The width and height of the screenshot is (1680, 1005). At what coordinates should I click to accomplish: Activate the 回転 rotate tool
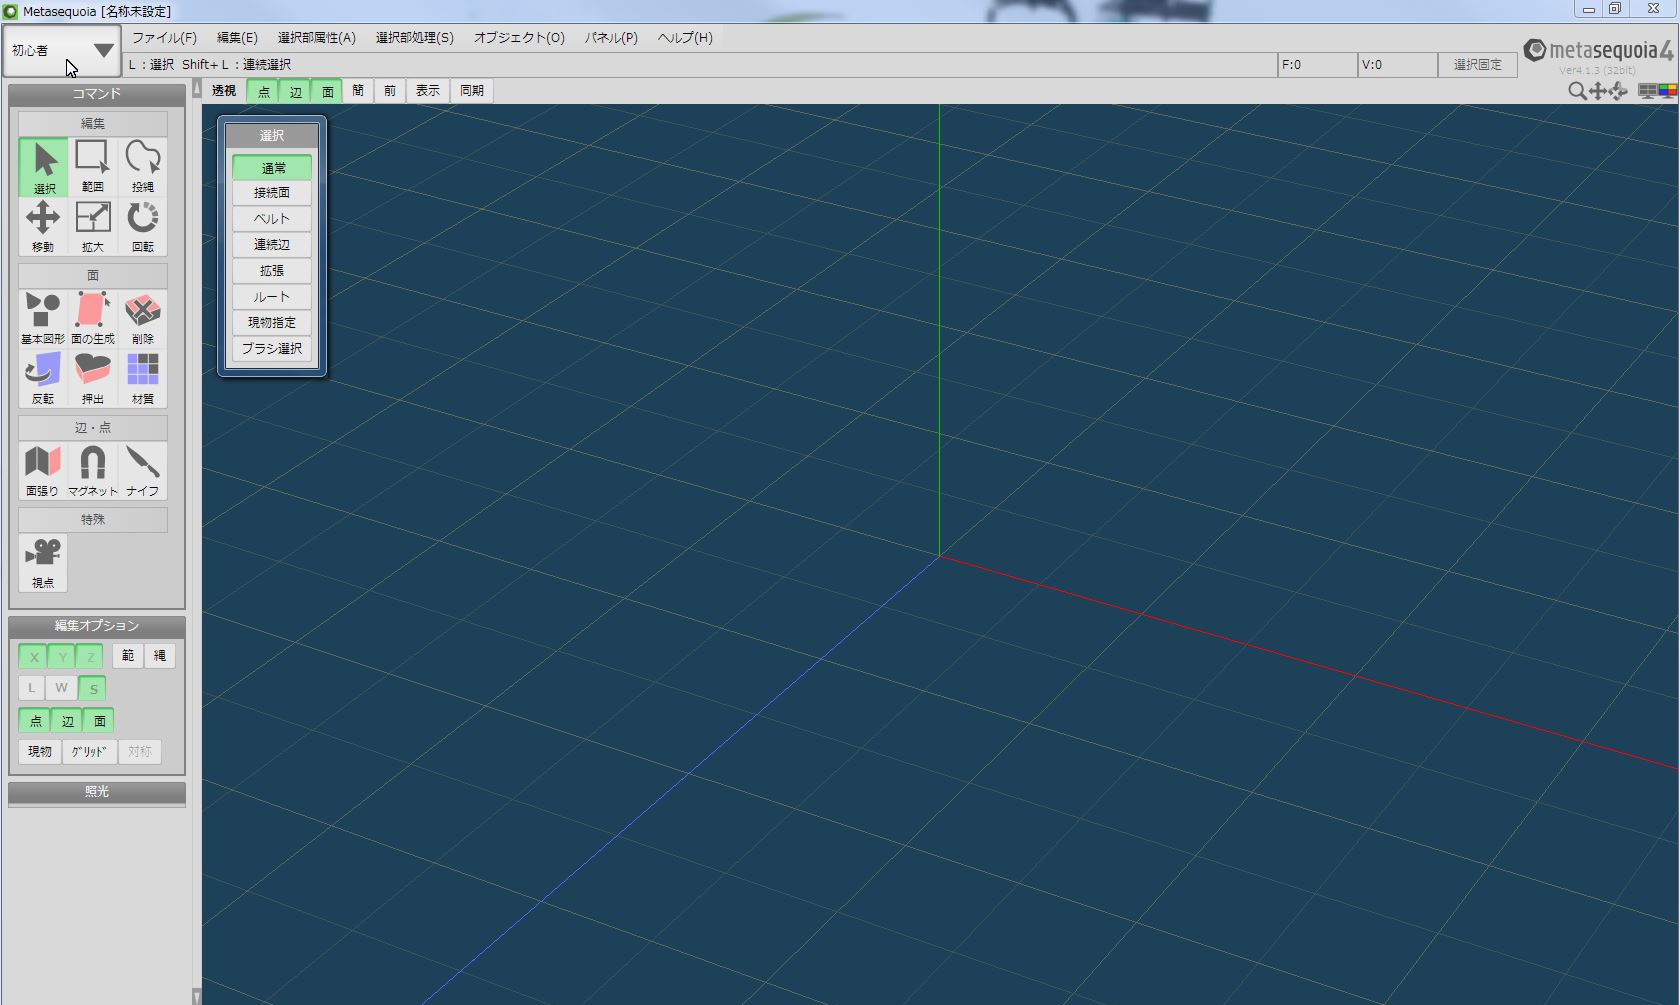point(143,227)
